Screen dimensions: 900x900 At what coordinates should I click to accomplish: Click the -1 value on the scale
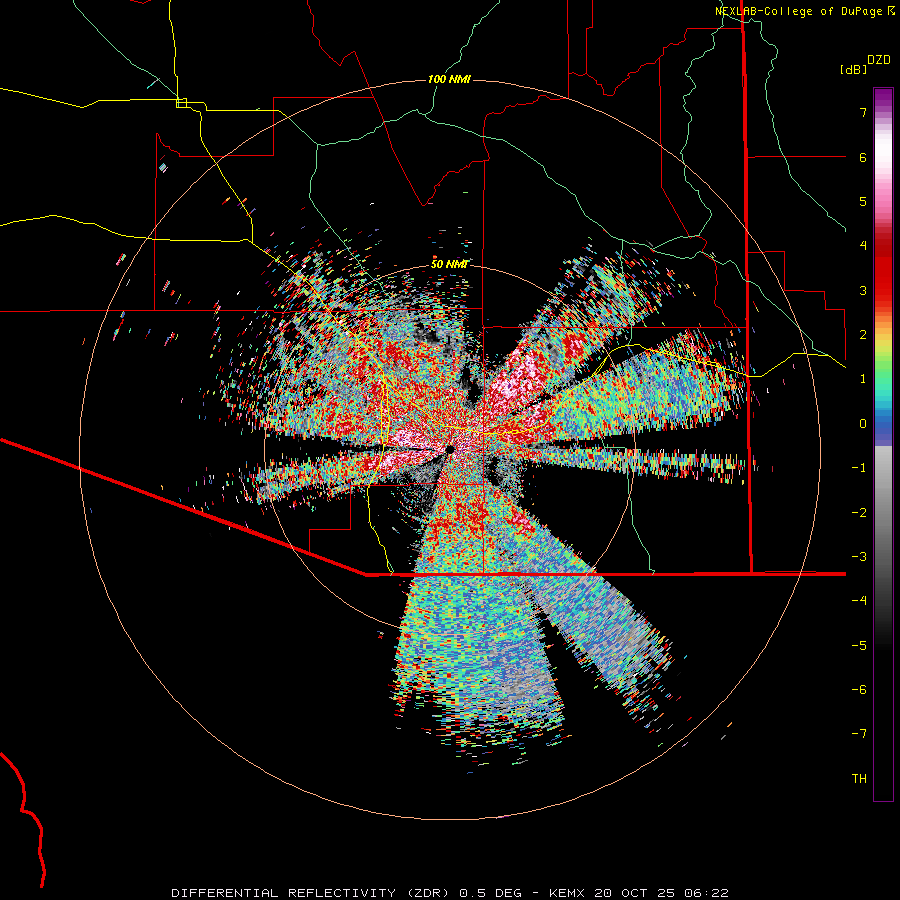tap(859, 468)
